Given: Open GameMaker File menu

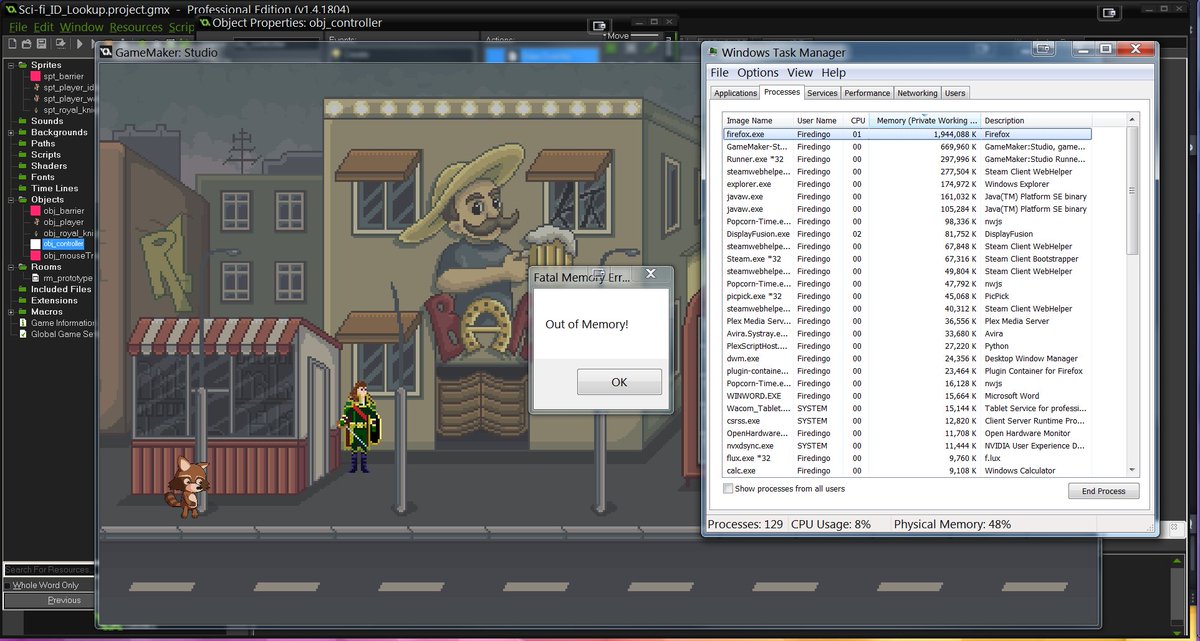Looking at the screenshot, I should (18, 27).
